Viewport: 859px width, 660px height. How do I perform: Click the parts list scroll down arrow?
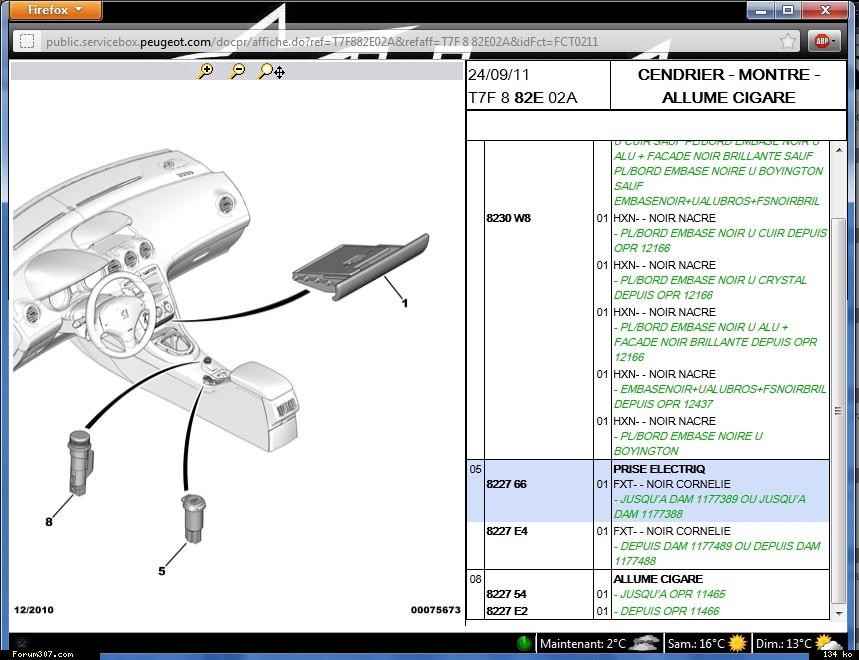coord(838,612)
